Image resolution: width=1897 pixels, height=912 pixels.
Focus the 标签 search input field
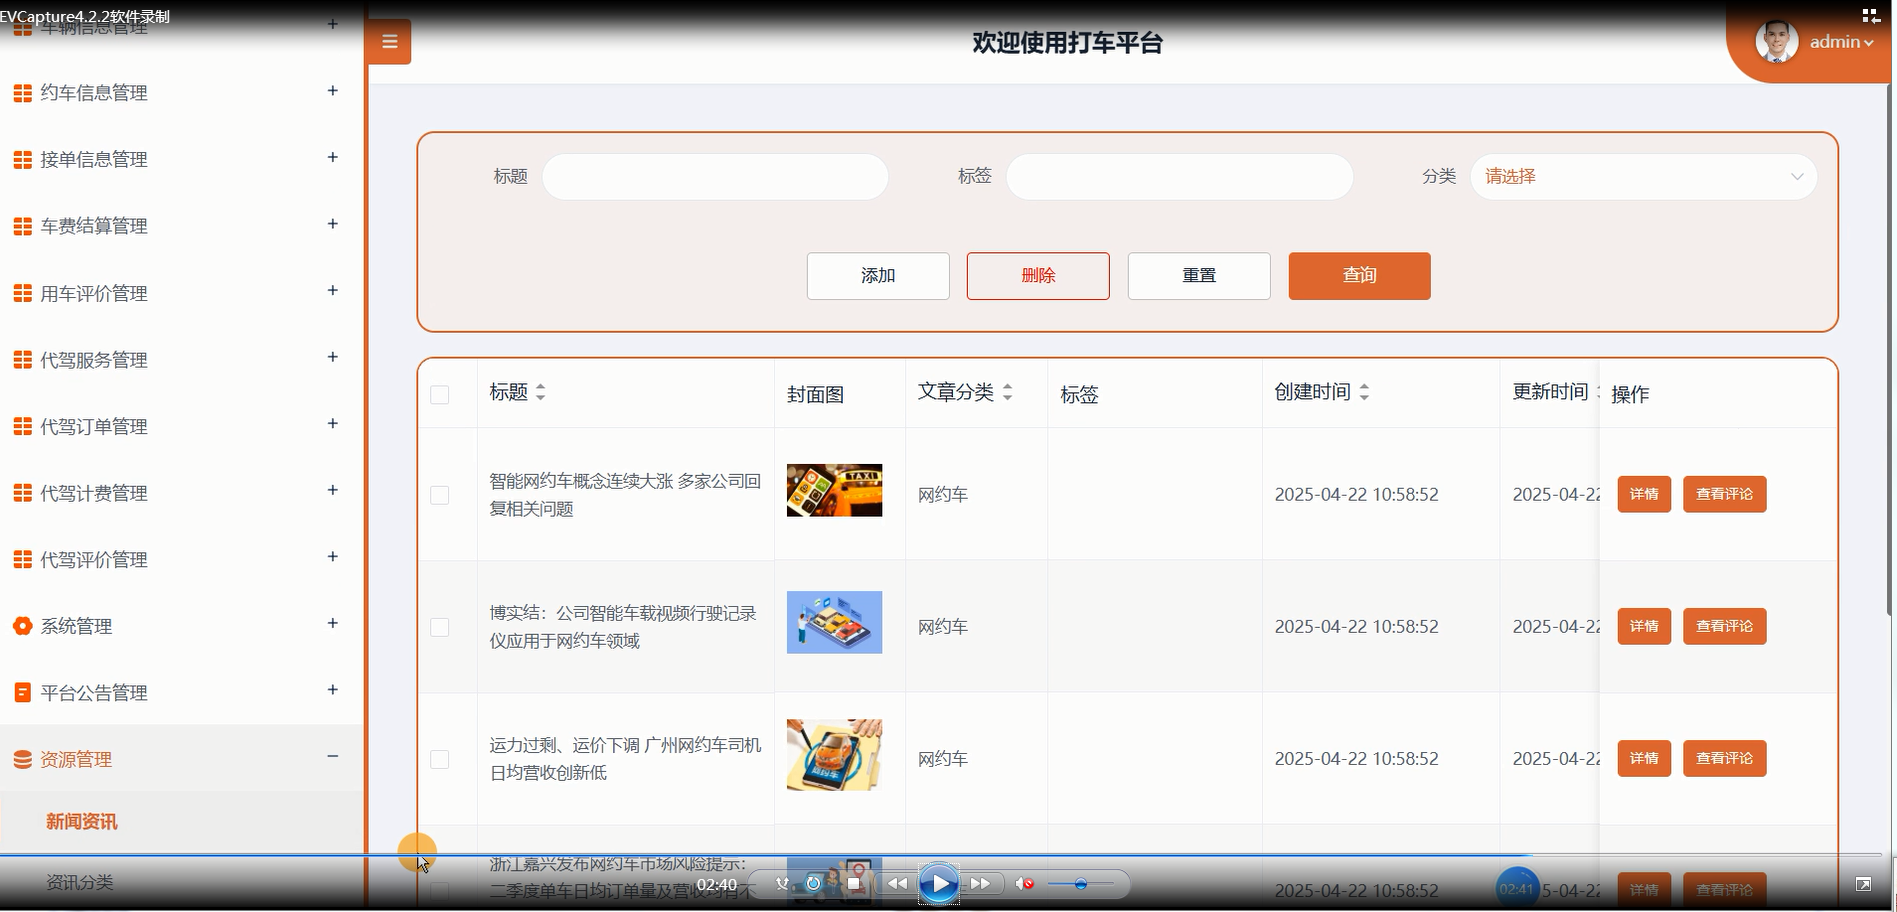click(1179, 177)
